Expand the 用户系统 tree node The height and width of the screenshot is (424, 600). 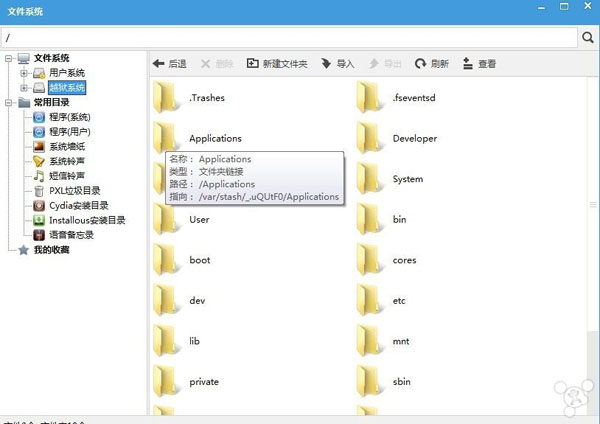24,73
